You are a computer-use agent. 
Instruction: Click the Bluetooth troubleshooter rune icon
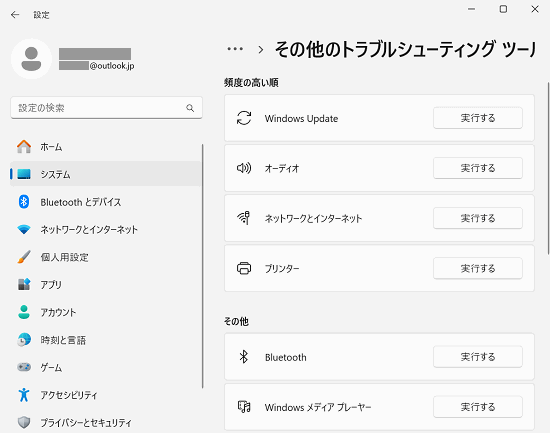pyautogui.click(x=243, y=357)
